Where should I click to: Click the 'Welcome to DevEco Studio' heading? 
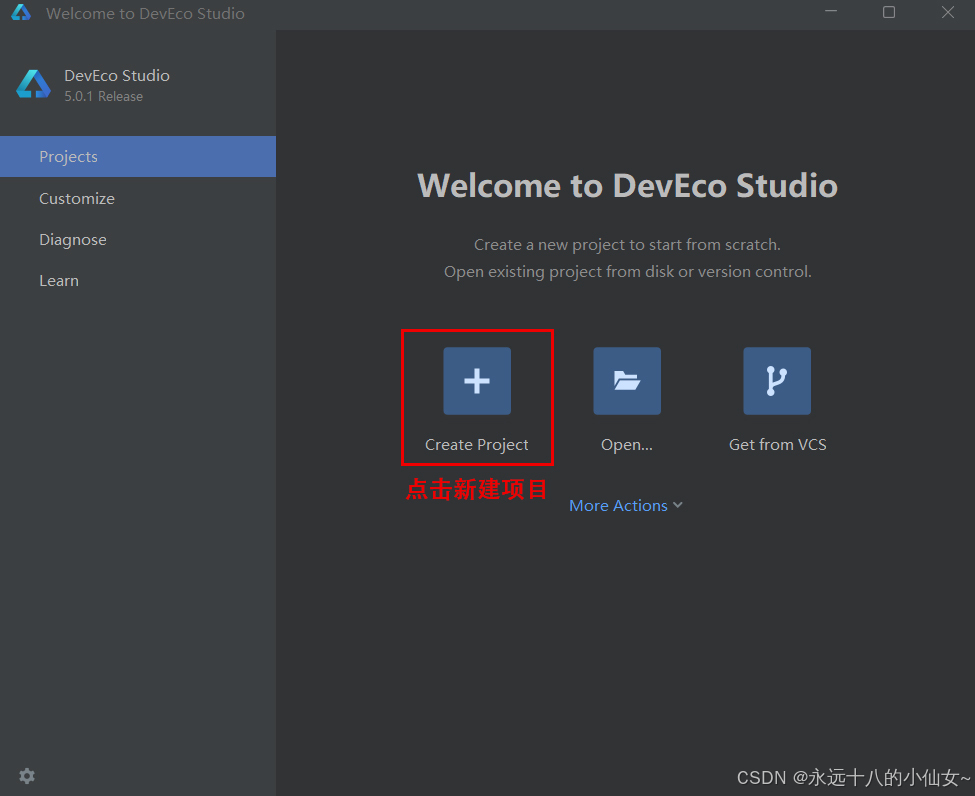(x=627, y=185)
